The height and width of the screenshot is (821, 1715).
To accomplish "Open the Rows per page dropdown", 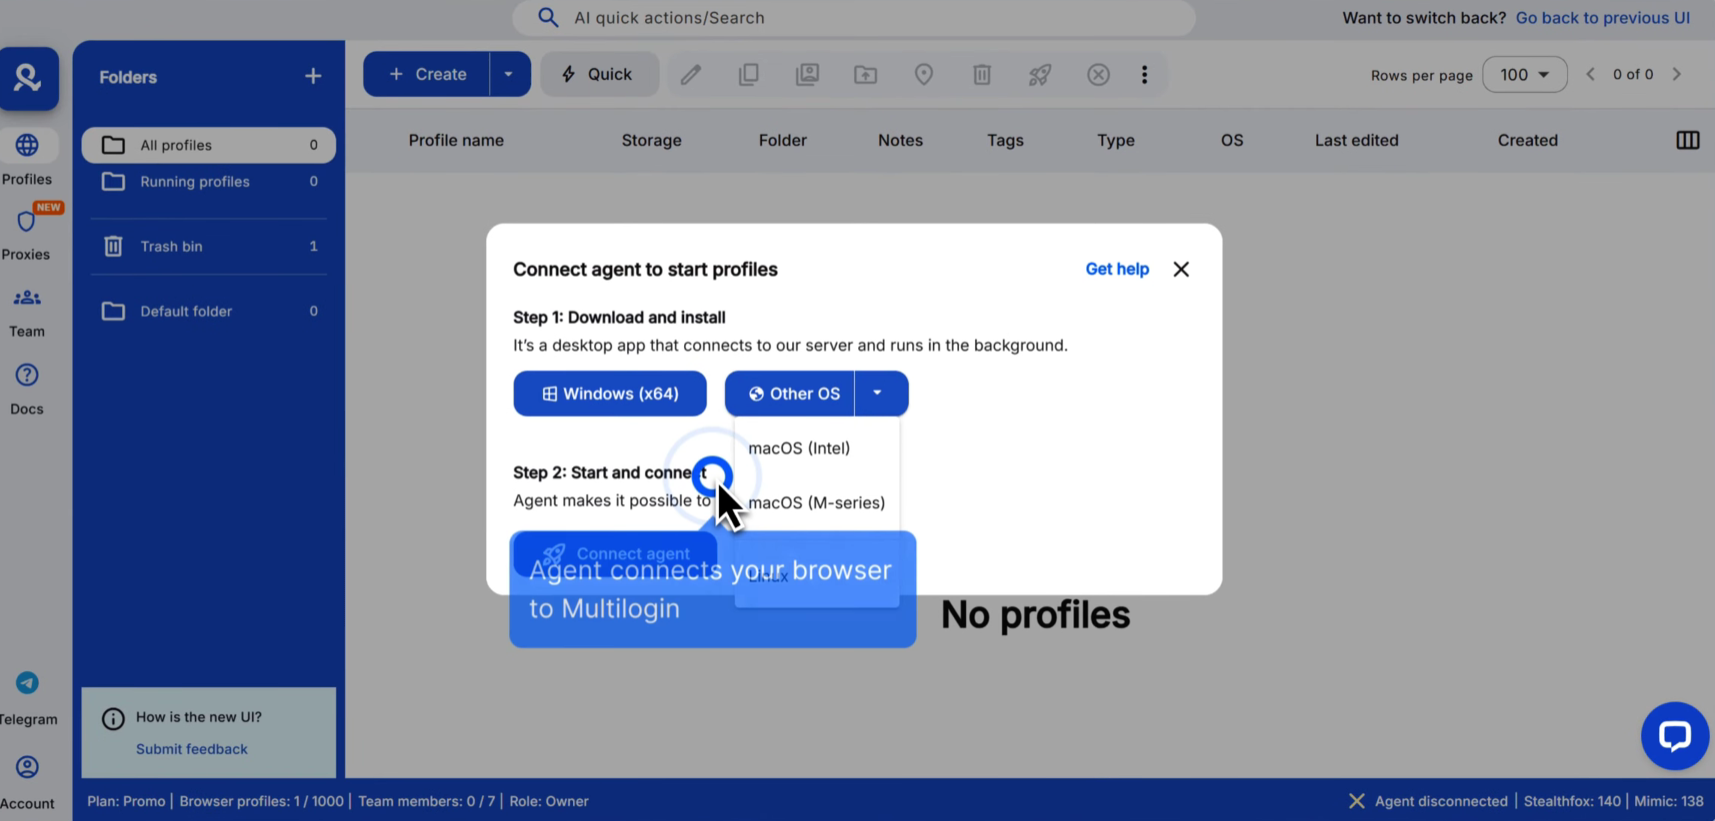I will coord(1524,75).
